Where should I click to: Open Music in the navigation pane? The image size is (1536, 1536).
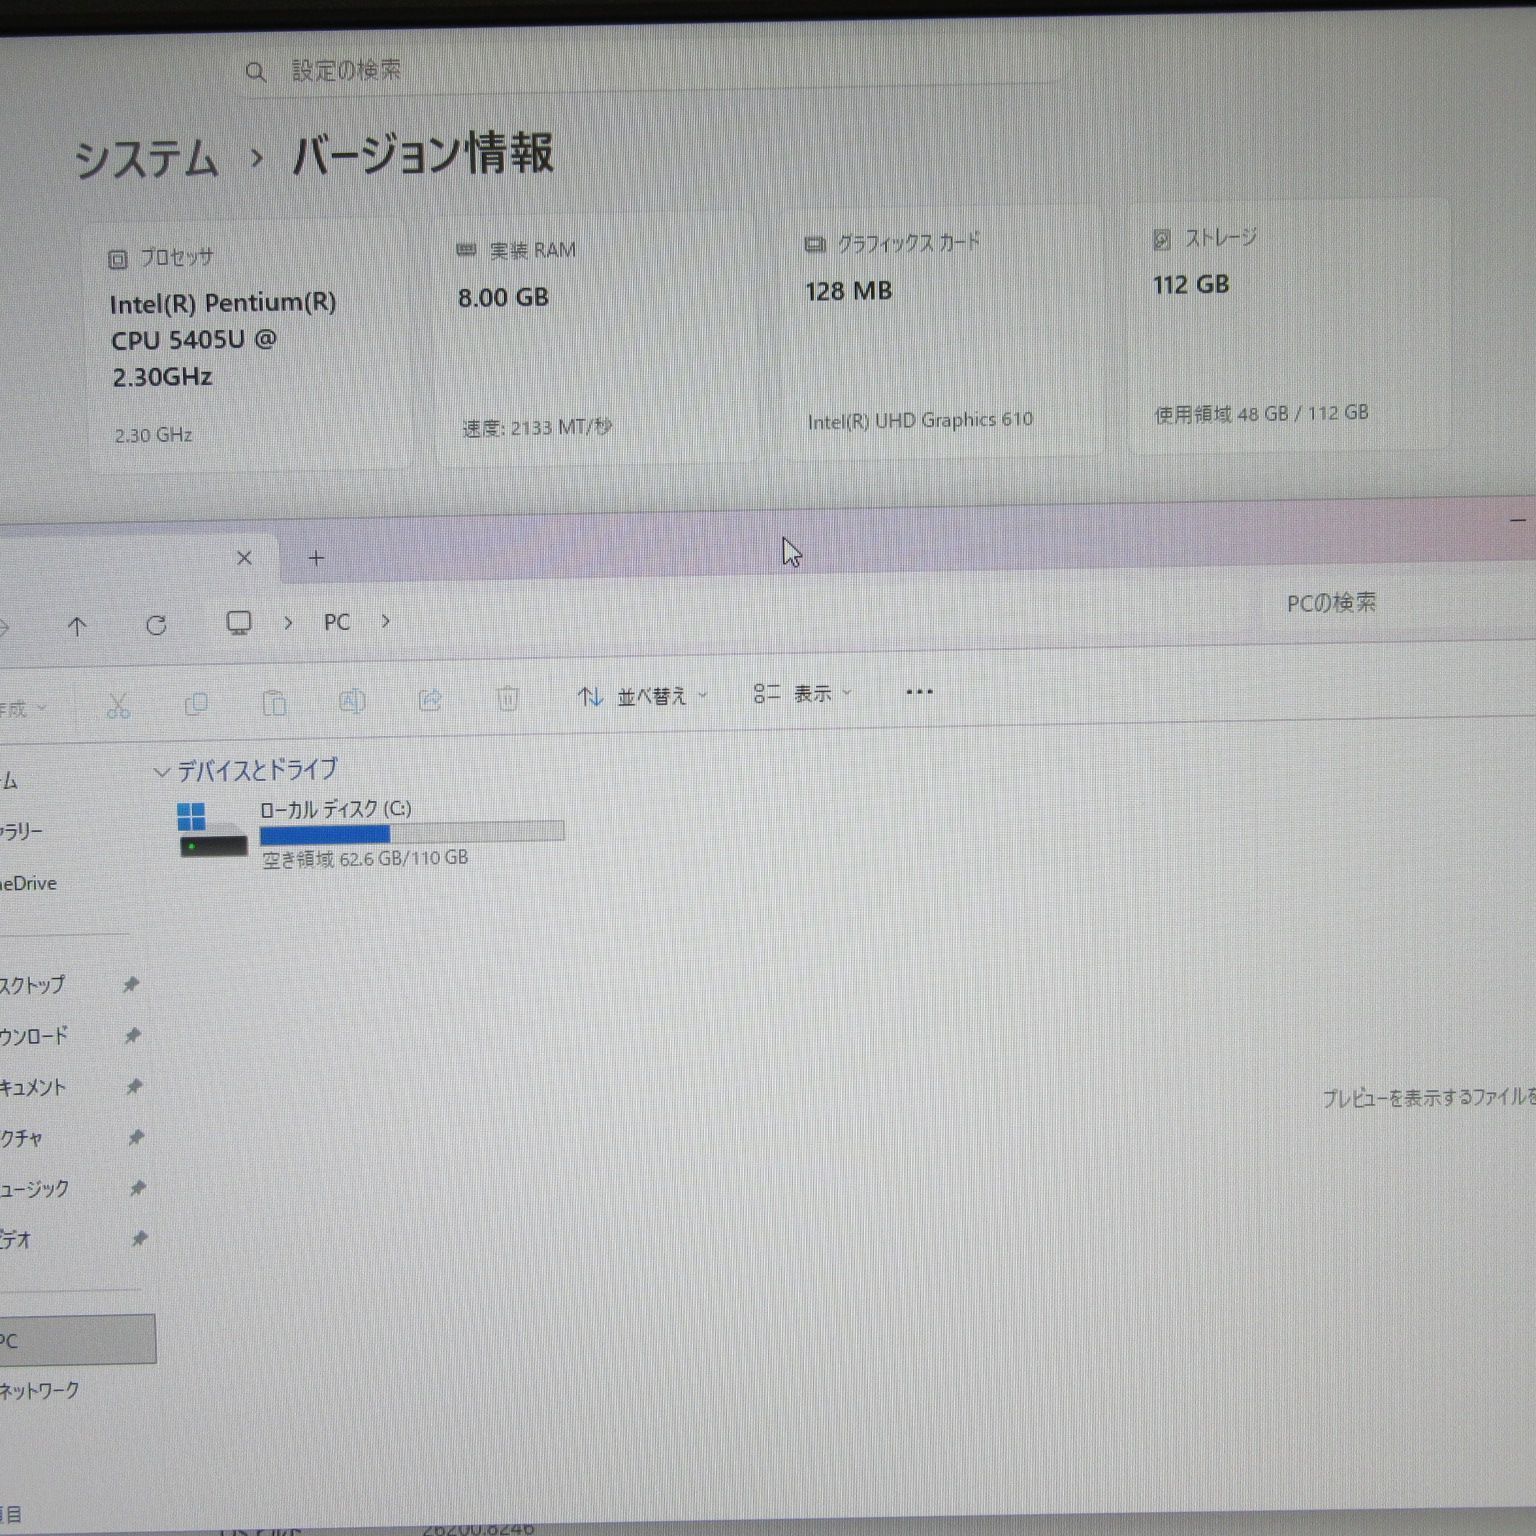34,1189
